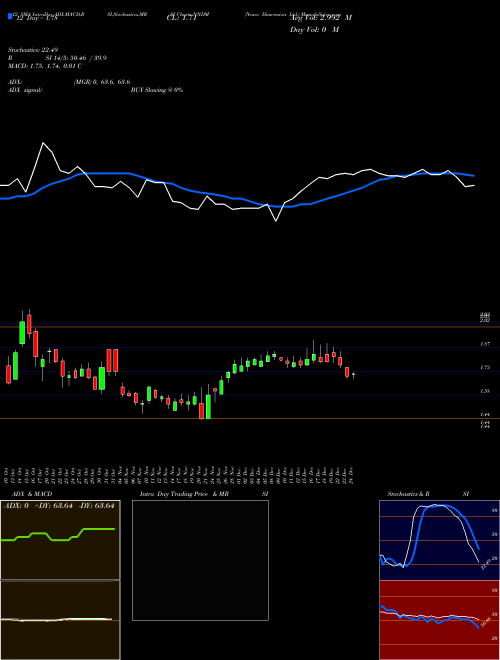Open the red-background RSI chart
Image resolution: width=500 pixels, height=660 pixels.
[x=439, y=620]
